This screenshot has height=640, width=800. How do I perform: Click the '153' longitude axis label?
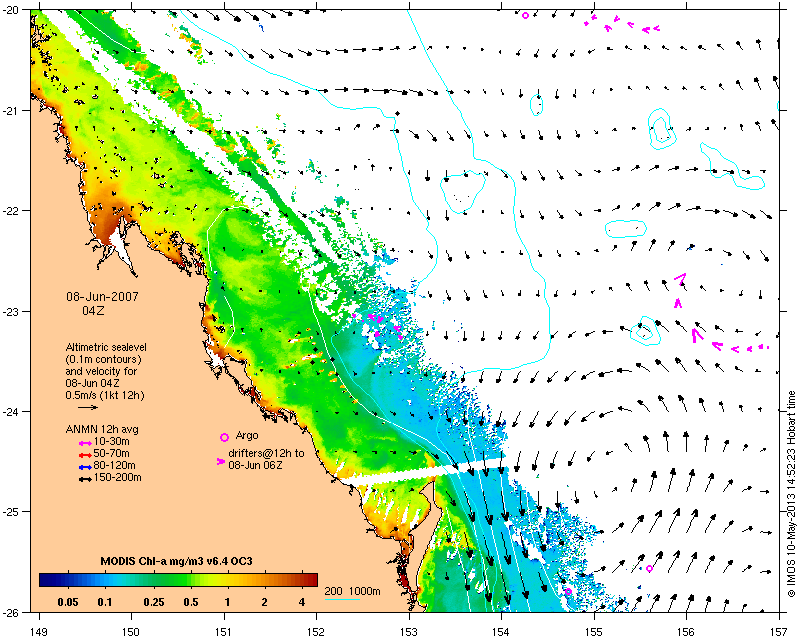click(409, 632)
